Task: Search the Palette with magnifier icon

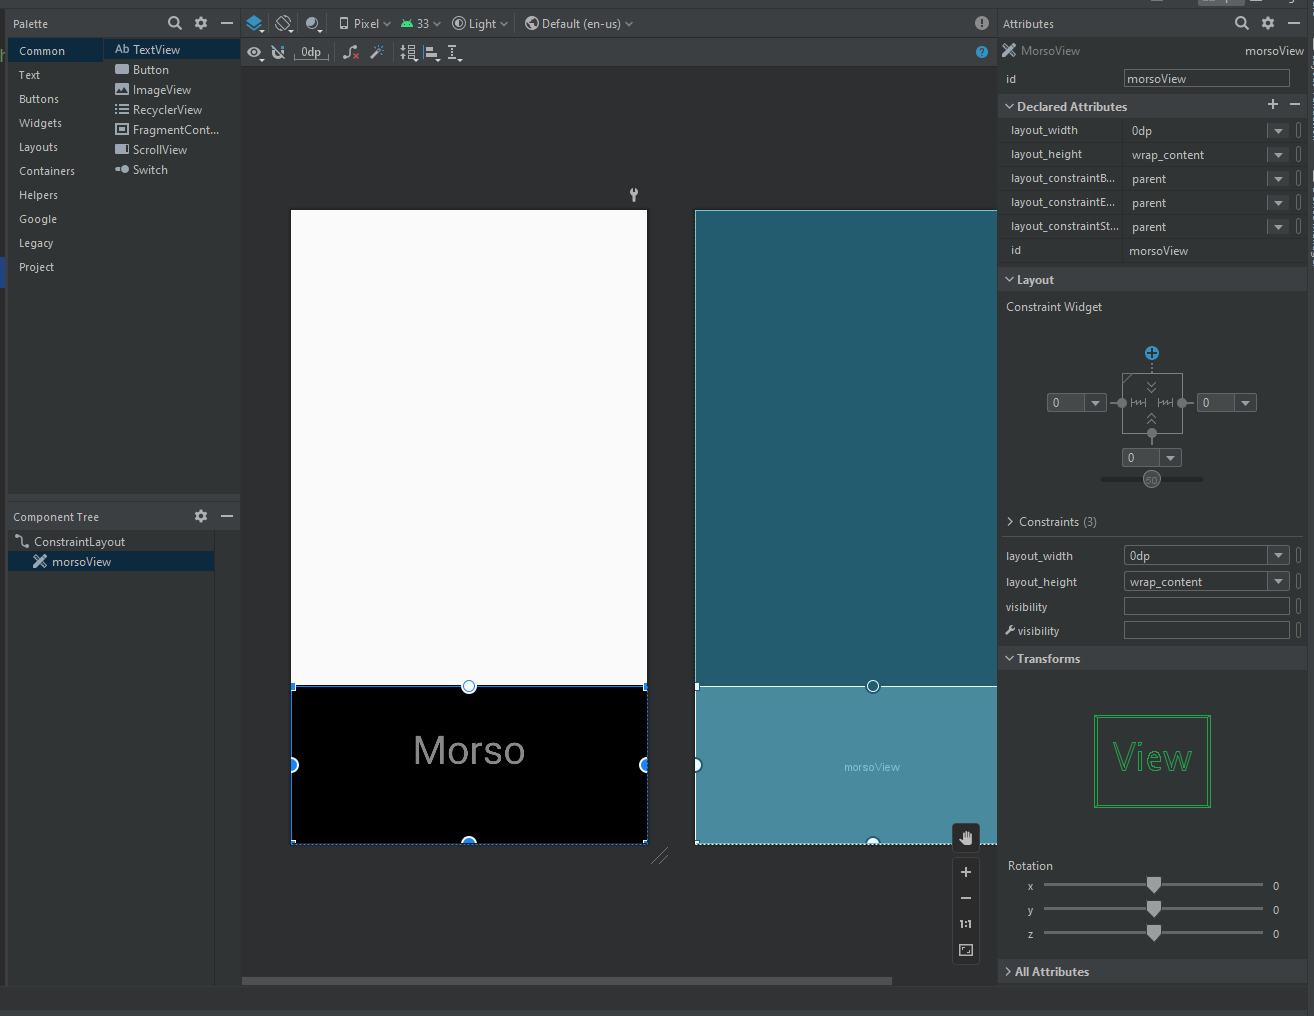Action: click(175, 23)
